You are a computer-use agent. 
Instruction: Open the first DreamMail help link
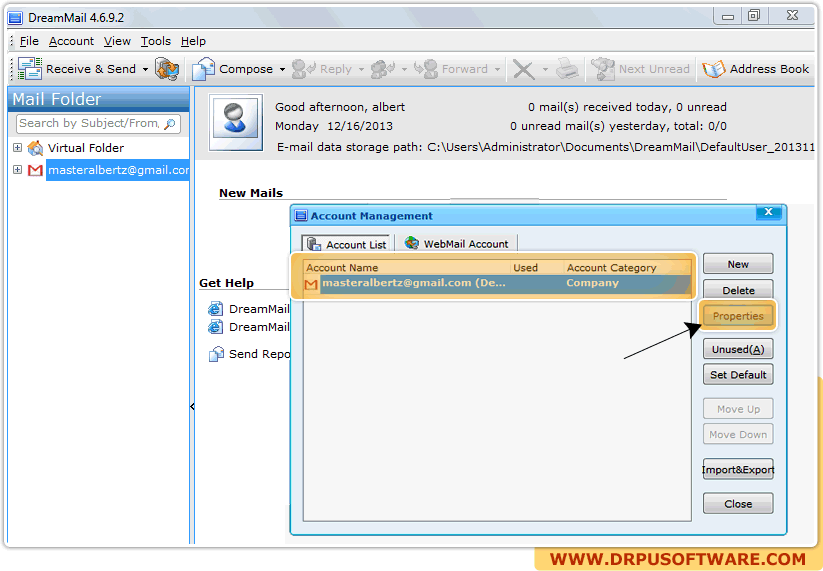pos(259,309)
